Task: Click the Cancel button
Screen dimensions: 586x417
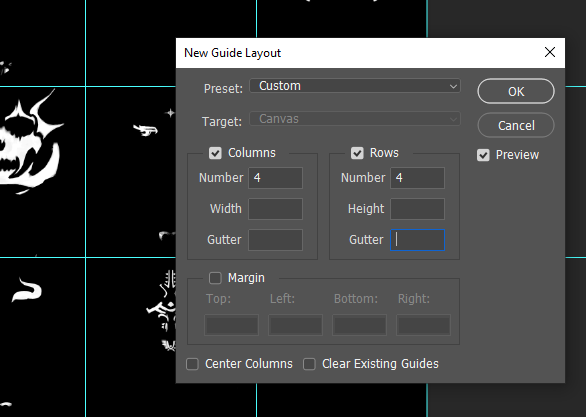Action: pyautogui.click(x=516, y=125)
